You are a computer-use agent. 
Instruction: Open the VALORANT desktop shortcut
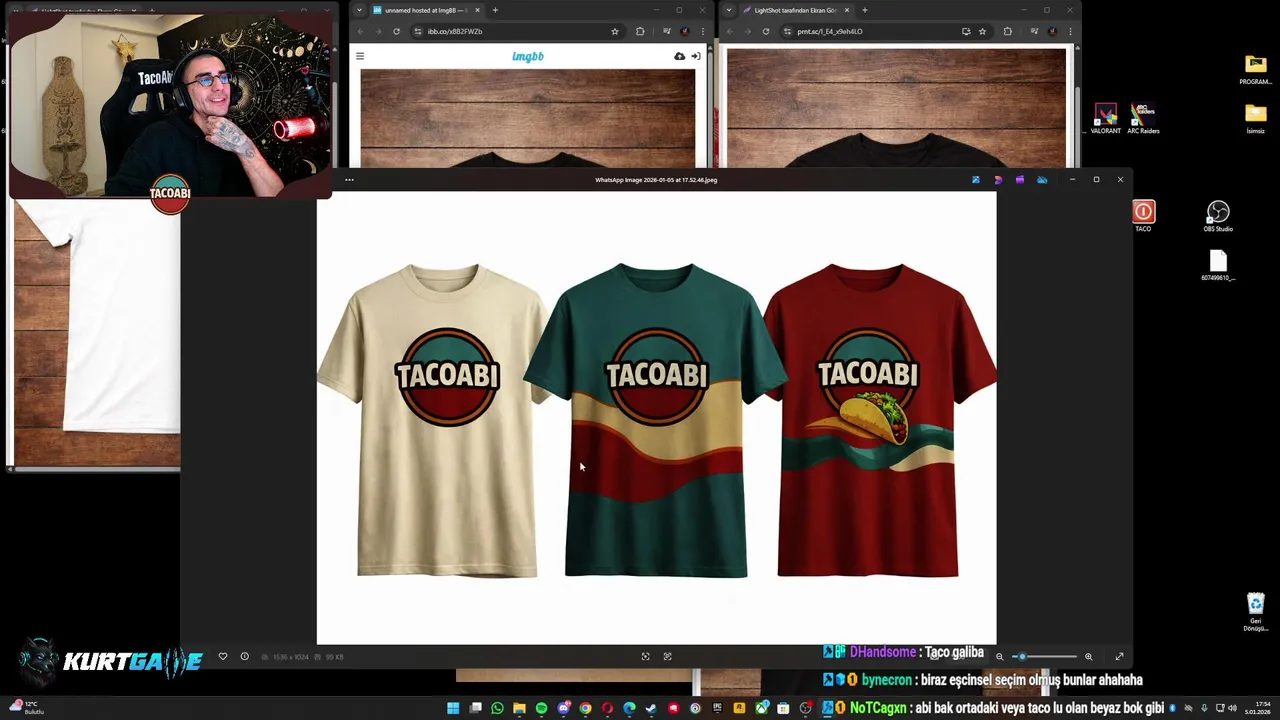point(1105,118)
